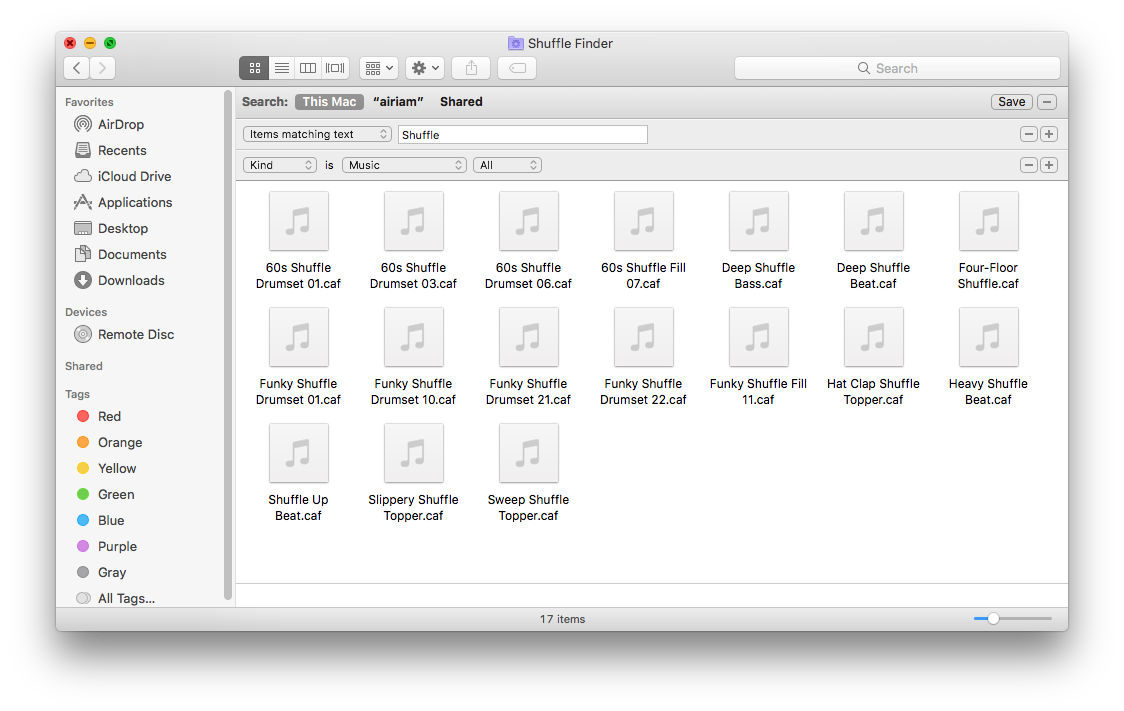The height and width of the screenshot is (711, 1124).
Task: Add a criterion after matching text row
Action: click(x=1049, y=134)
